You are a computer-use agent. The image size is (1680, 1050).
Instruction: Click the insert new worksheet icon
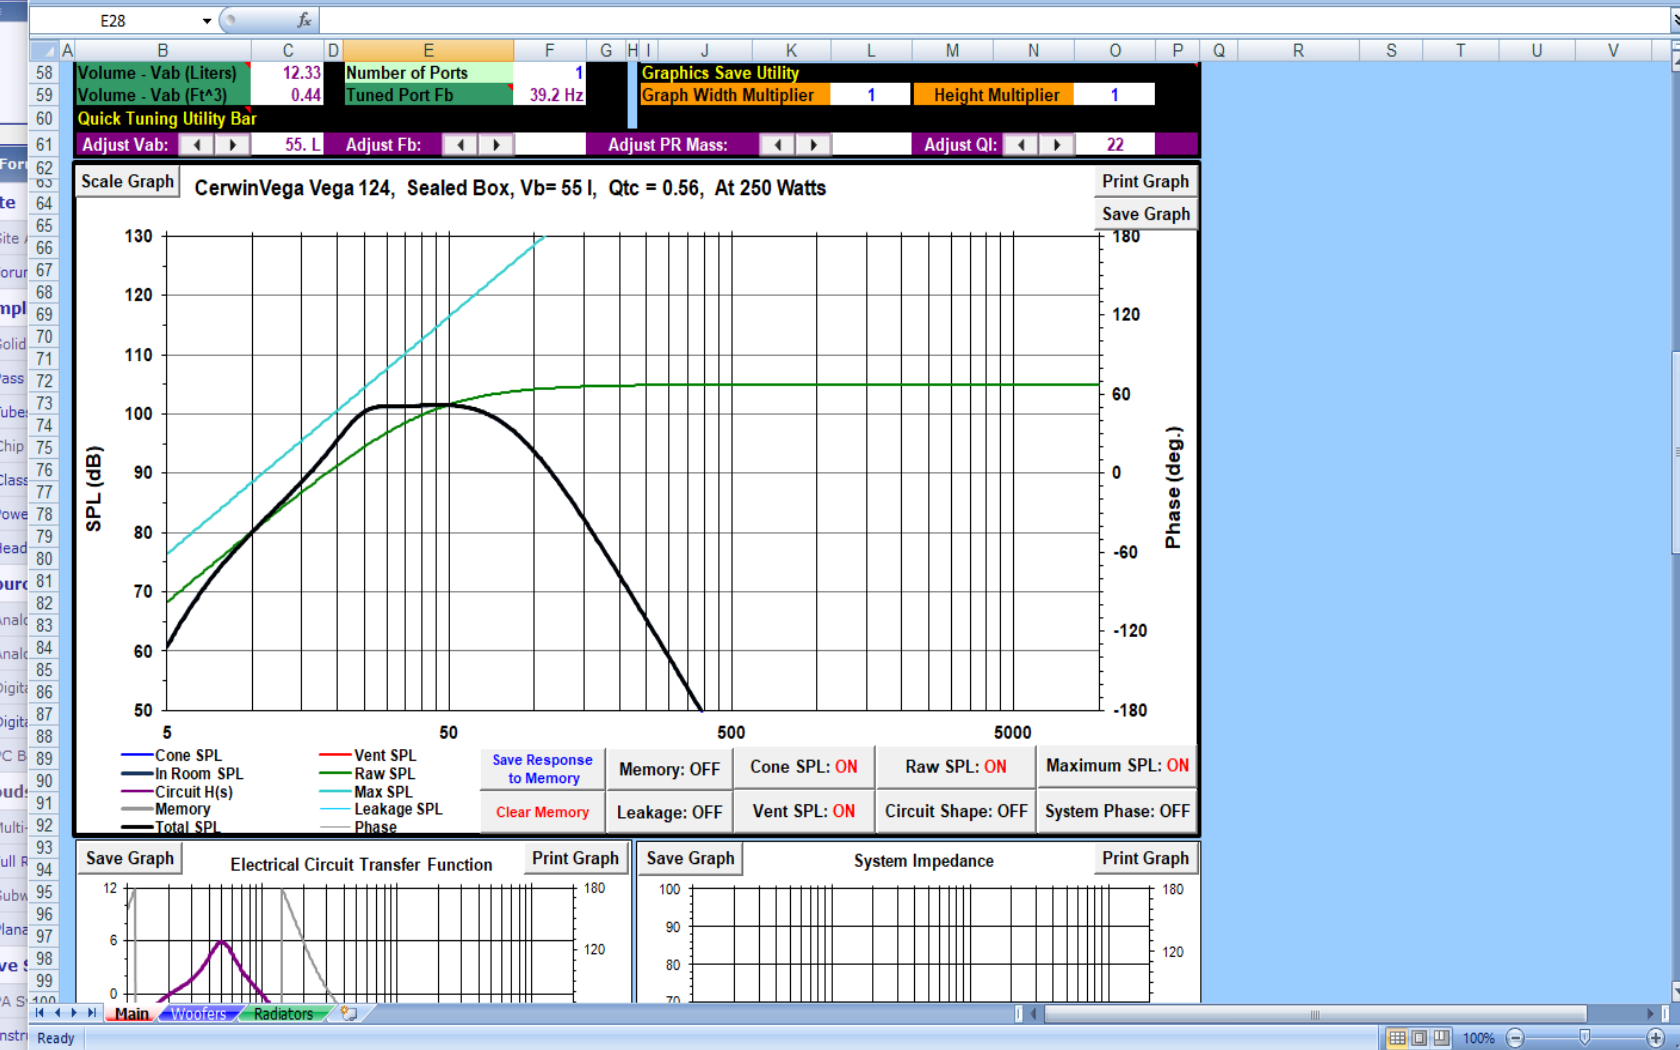click(349, 1014)
